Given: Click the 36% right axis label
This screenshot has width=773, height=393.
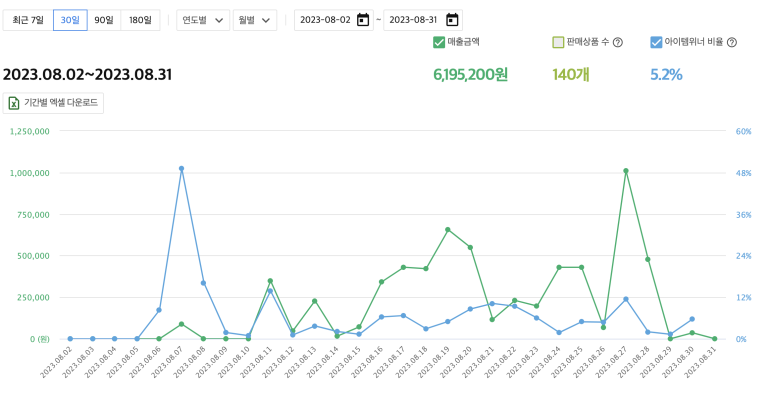Looking at the screenshot, I should click(x=743, y=214).
